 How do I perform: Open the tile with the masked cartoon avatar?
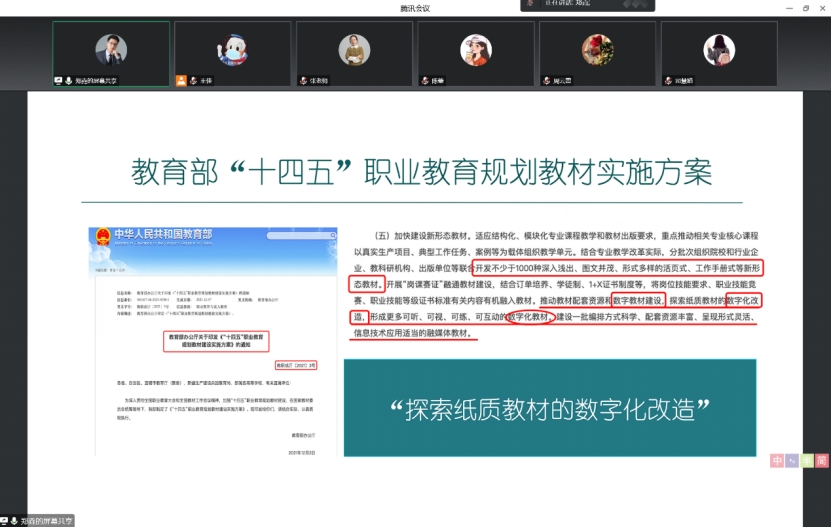233,54
